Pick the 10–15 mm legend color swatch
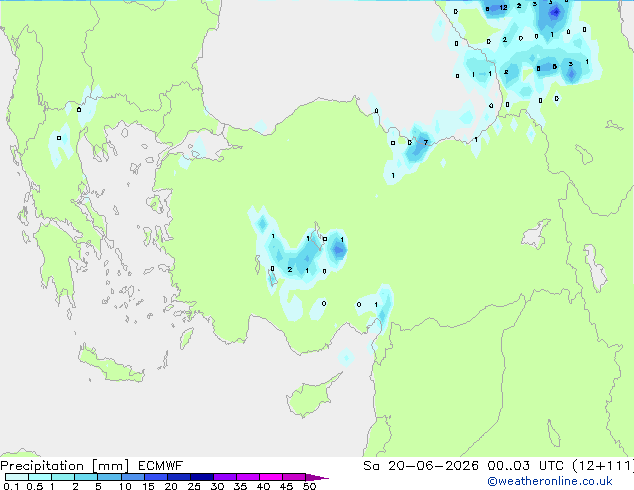The height and width of the screenshot is (490, 634). pos(132,477)
